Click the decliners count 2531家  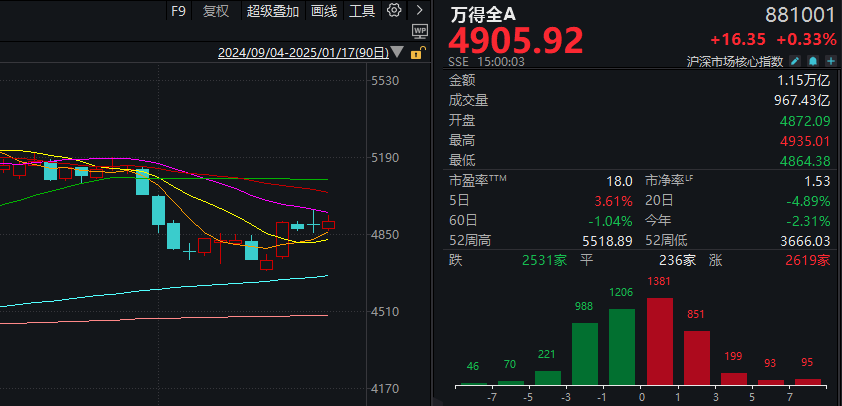tap(545, 261)
